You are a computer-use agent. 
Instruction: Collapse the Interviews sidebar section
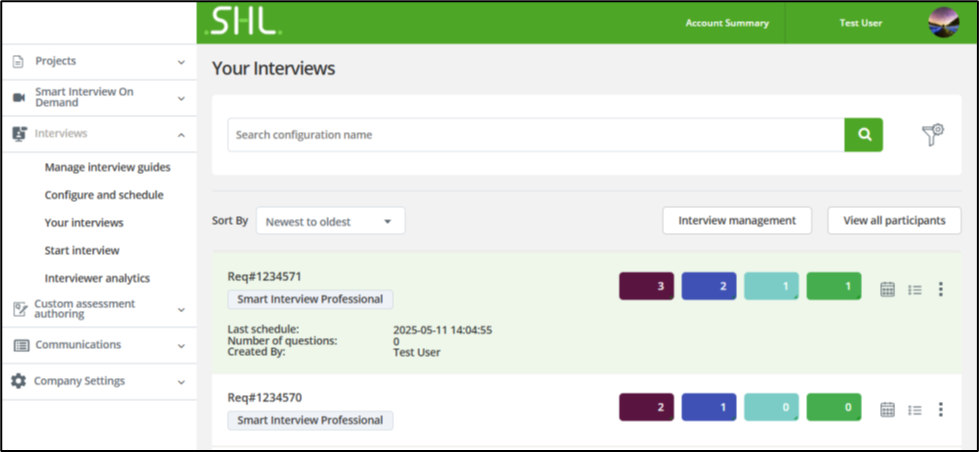click(x=98, y=133)
